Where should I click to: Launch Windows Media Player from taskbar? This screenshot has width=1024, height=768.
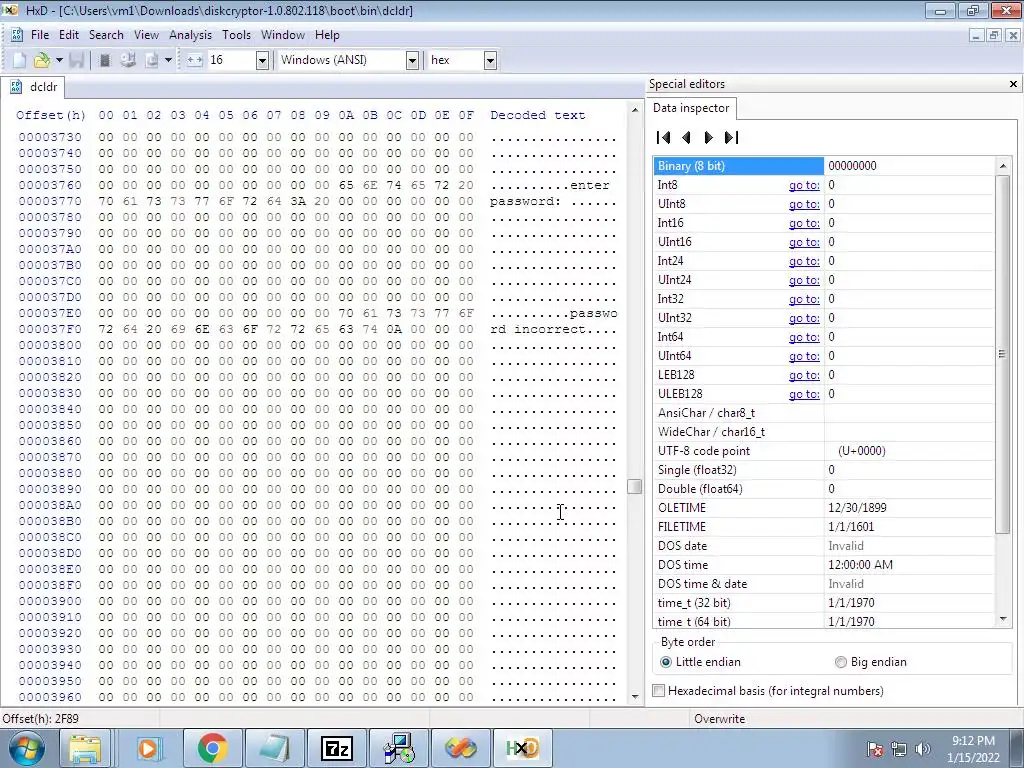[x=148, y=748]
